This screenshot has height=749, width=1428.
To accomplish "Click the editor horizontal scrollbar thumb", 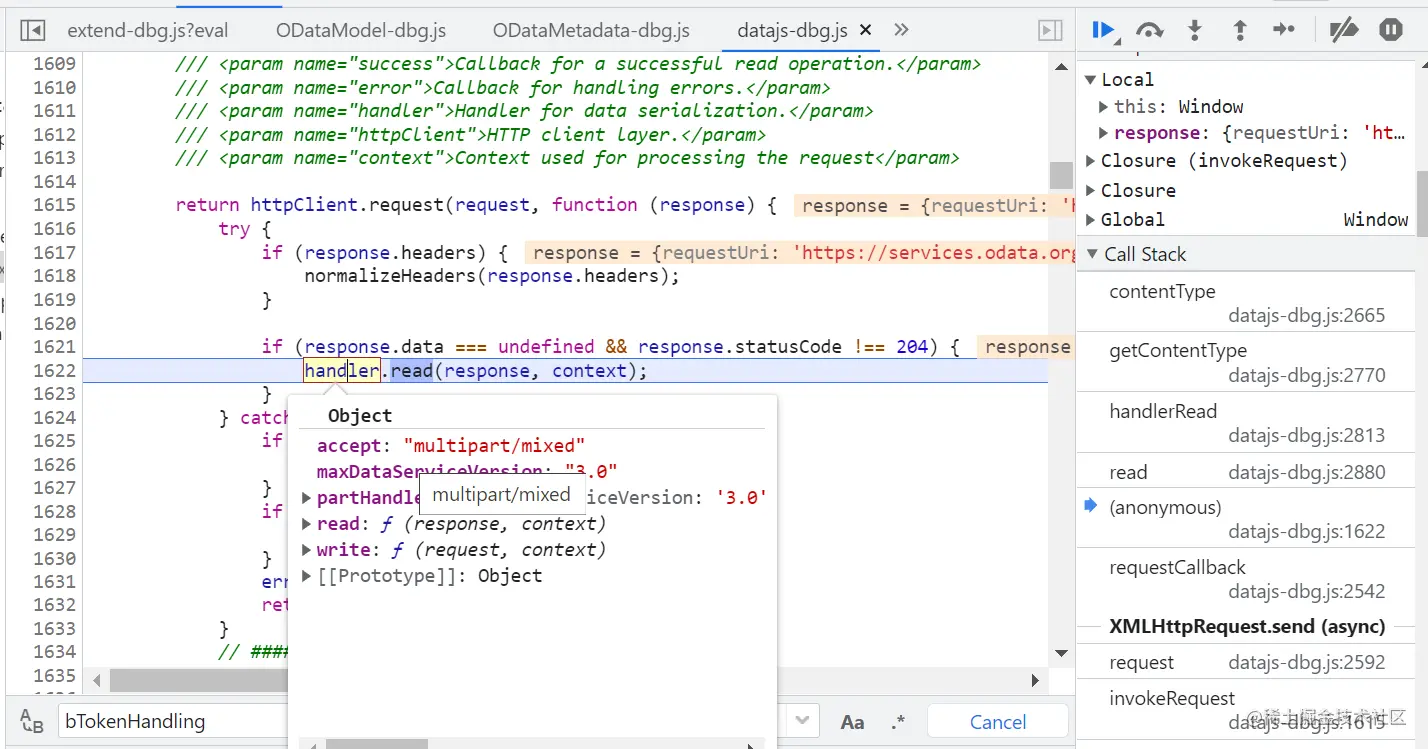I will [x=196, y=680].
